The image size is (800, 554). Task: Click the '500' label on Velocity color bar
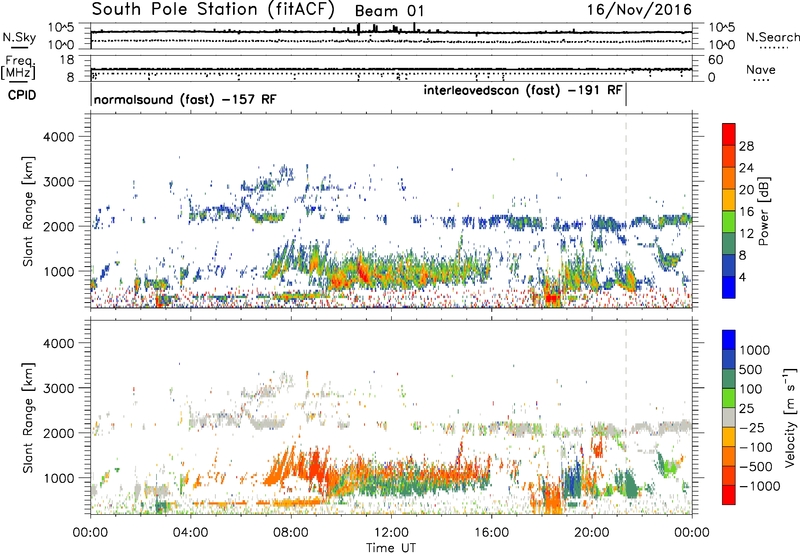[x=751, y=369]
